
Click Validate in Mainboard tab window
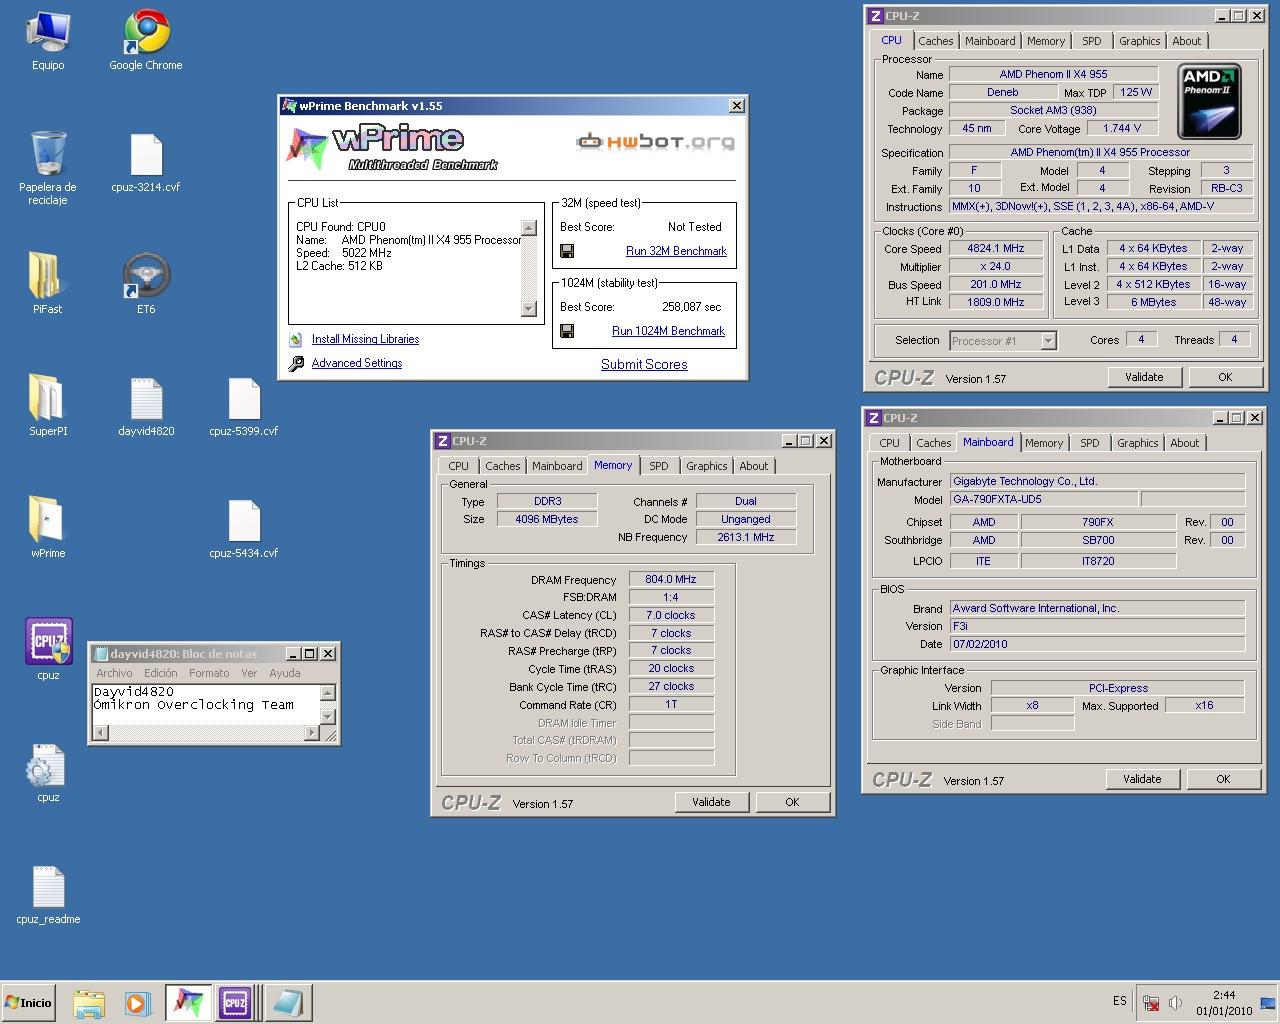(x=1142, y=779)
